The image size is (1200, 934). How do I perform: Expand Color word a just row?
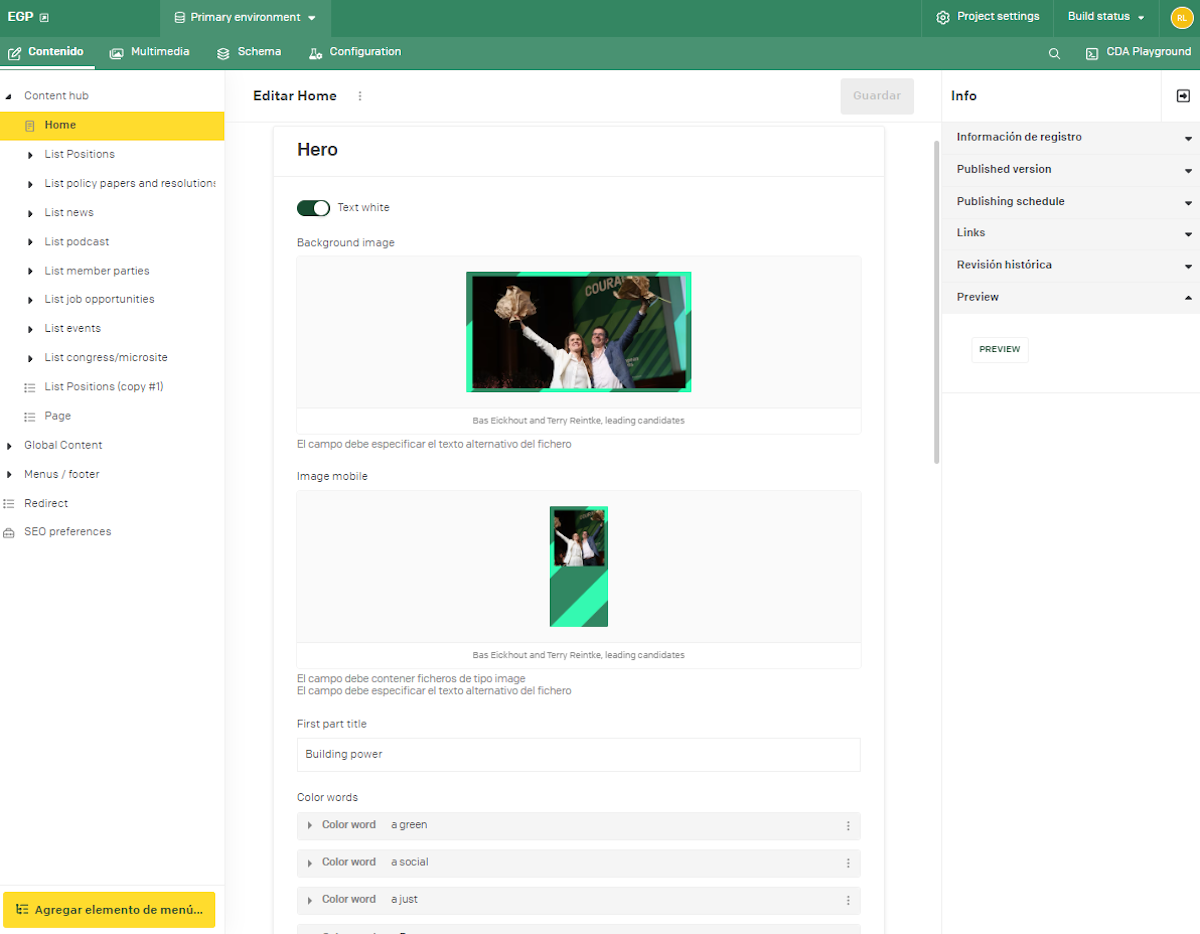click(310, 900)
